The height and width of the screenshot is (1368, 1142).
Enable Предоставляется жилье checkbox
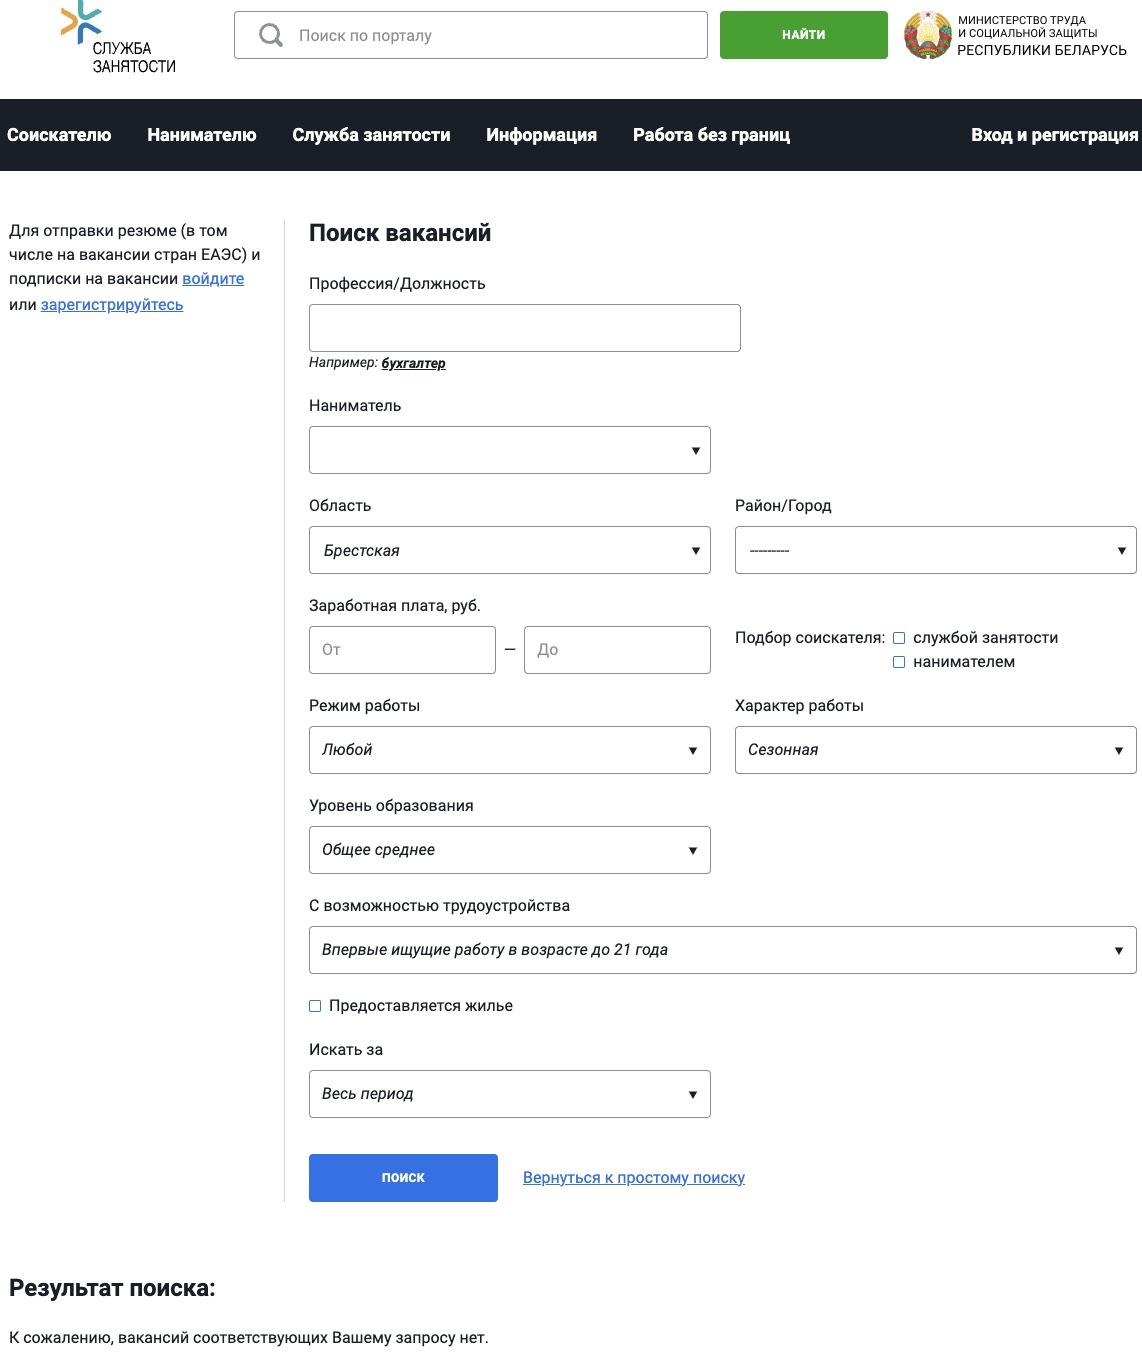315,1006
